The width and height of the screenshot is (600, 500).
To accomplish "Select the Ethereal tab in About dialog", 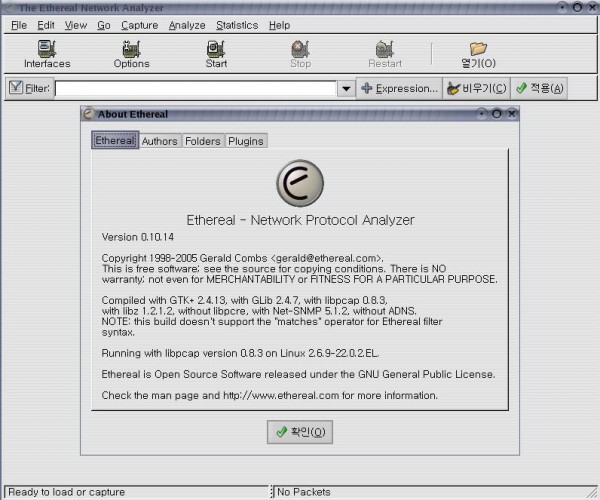I will tap(115, 140).
